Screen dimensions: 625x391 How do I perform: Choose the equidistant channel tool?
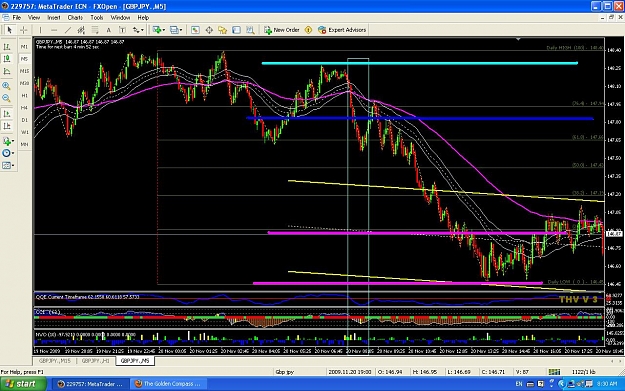81,30
